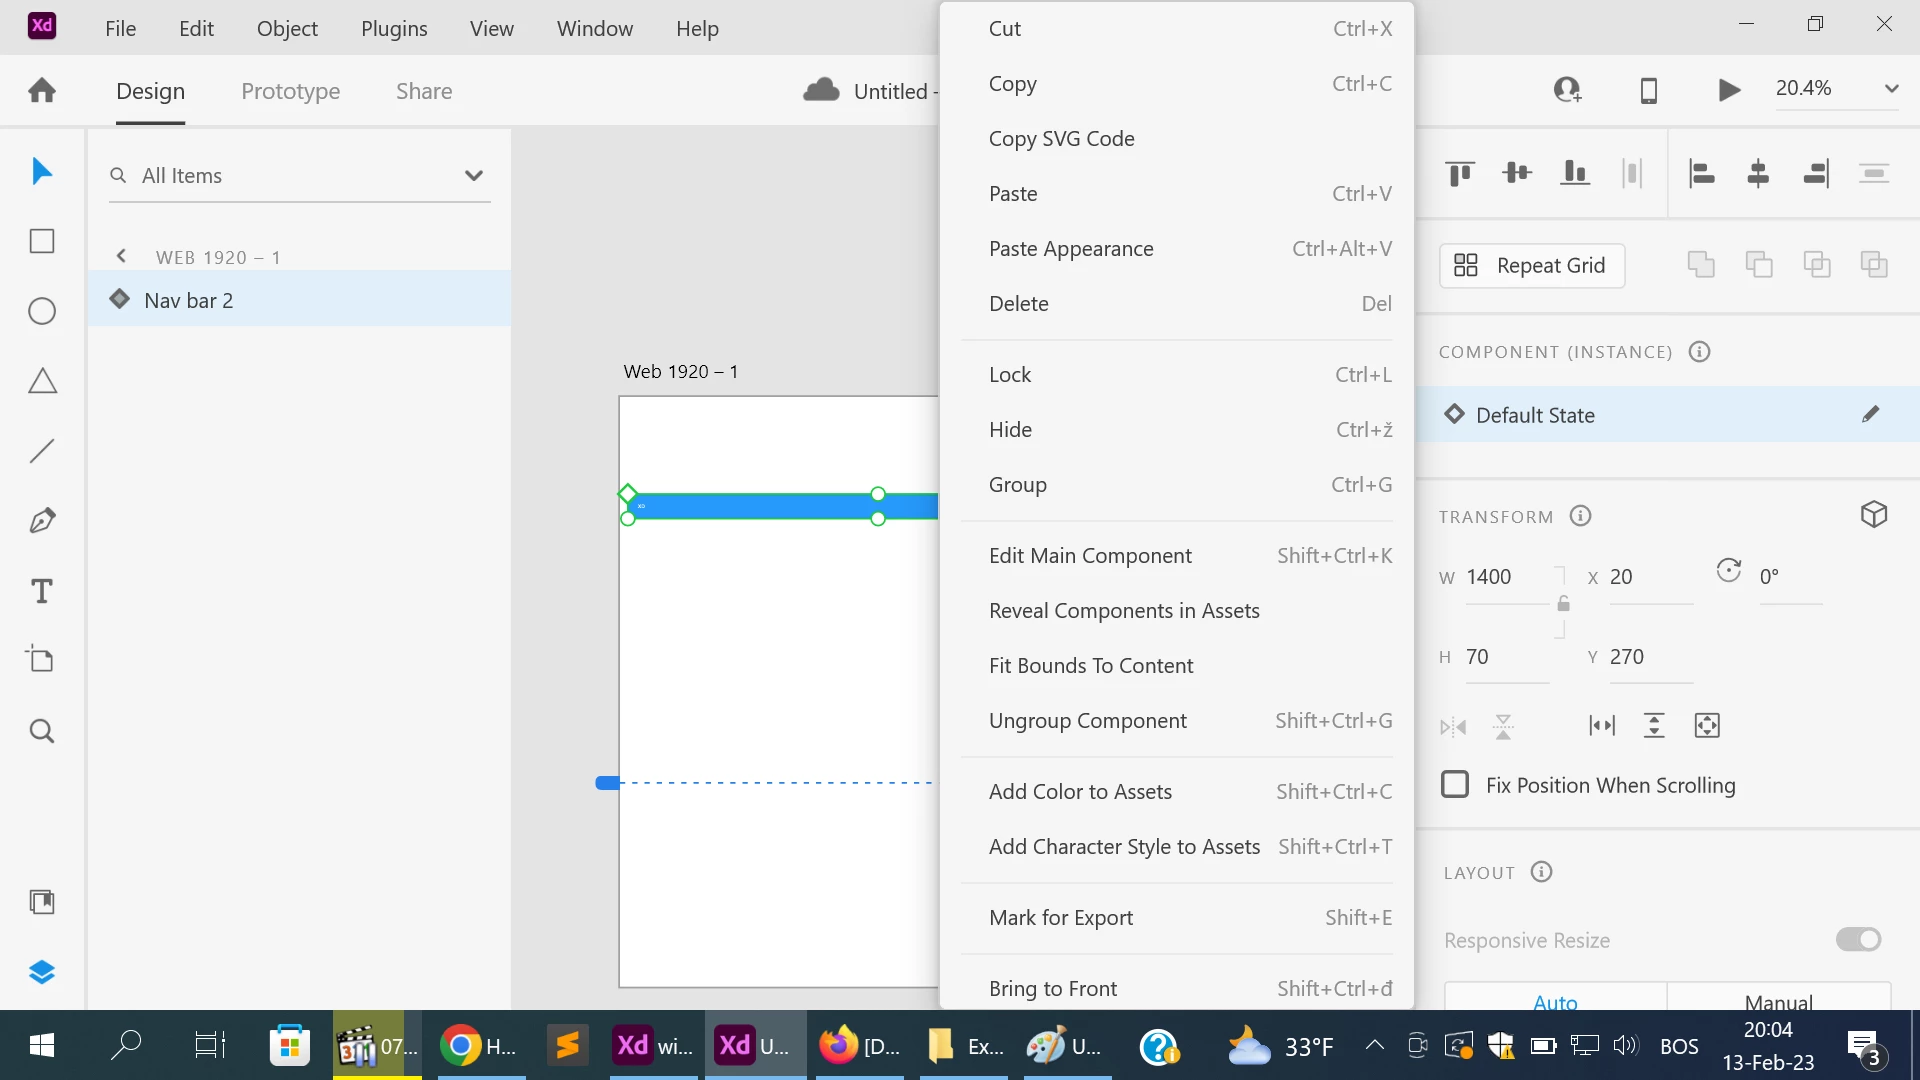The height and width of the screenshot is (1080, 1920).
Task: Toggle the Responsive Resize switch
Action: [x=1858, y=940]
